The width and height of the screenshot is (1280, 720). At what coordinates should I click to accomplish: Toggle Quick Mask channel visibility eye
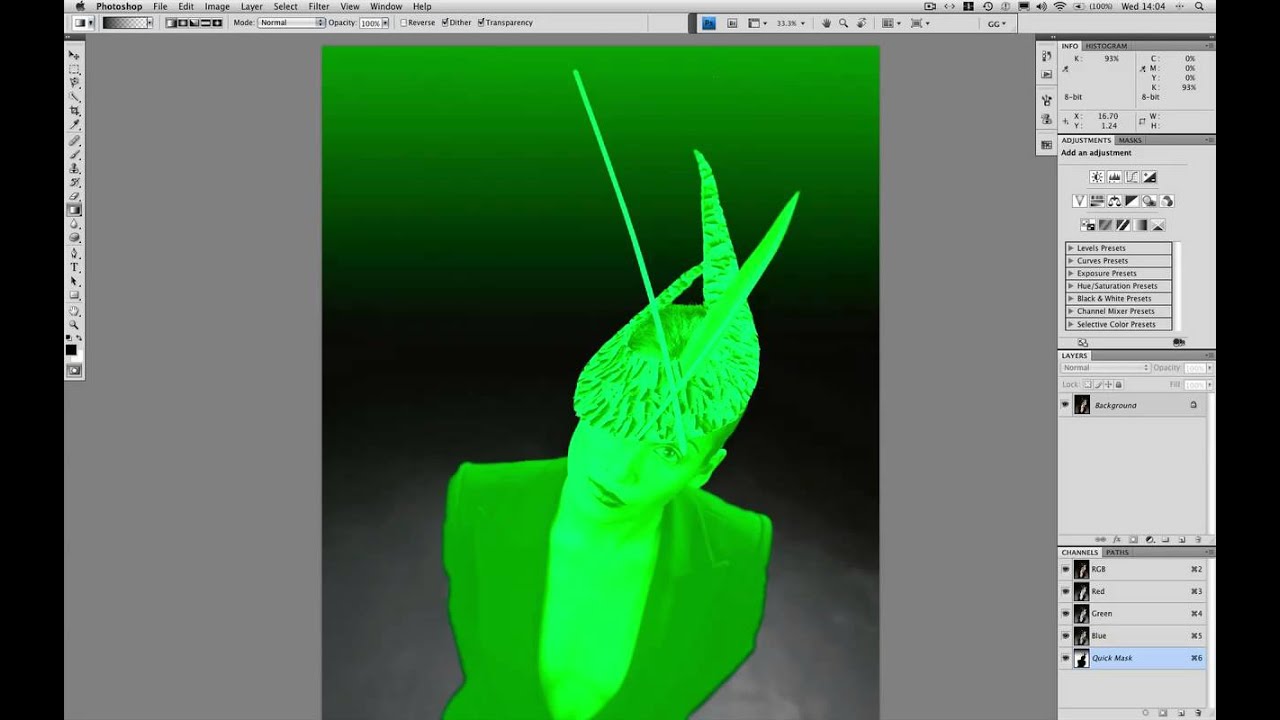[1065, 658]
